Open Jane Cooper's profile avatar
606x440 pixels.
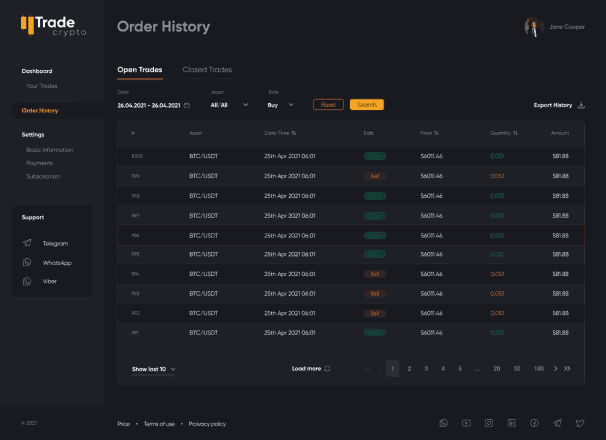coord(532,27)
